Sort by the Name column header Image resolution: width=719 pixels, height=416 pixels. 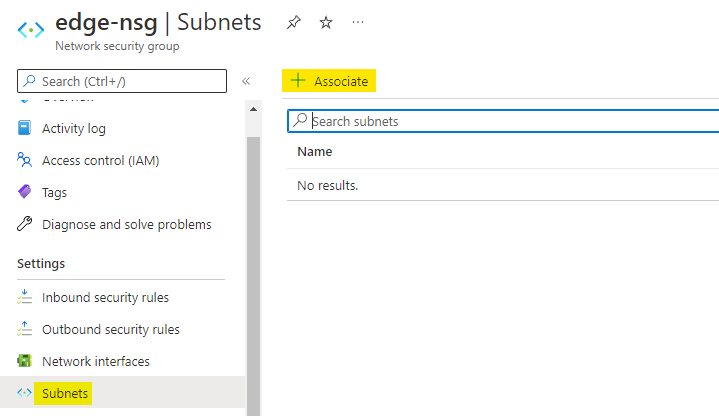click(x=315, y=152)
